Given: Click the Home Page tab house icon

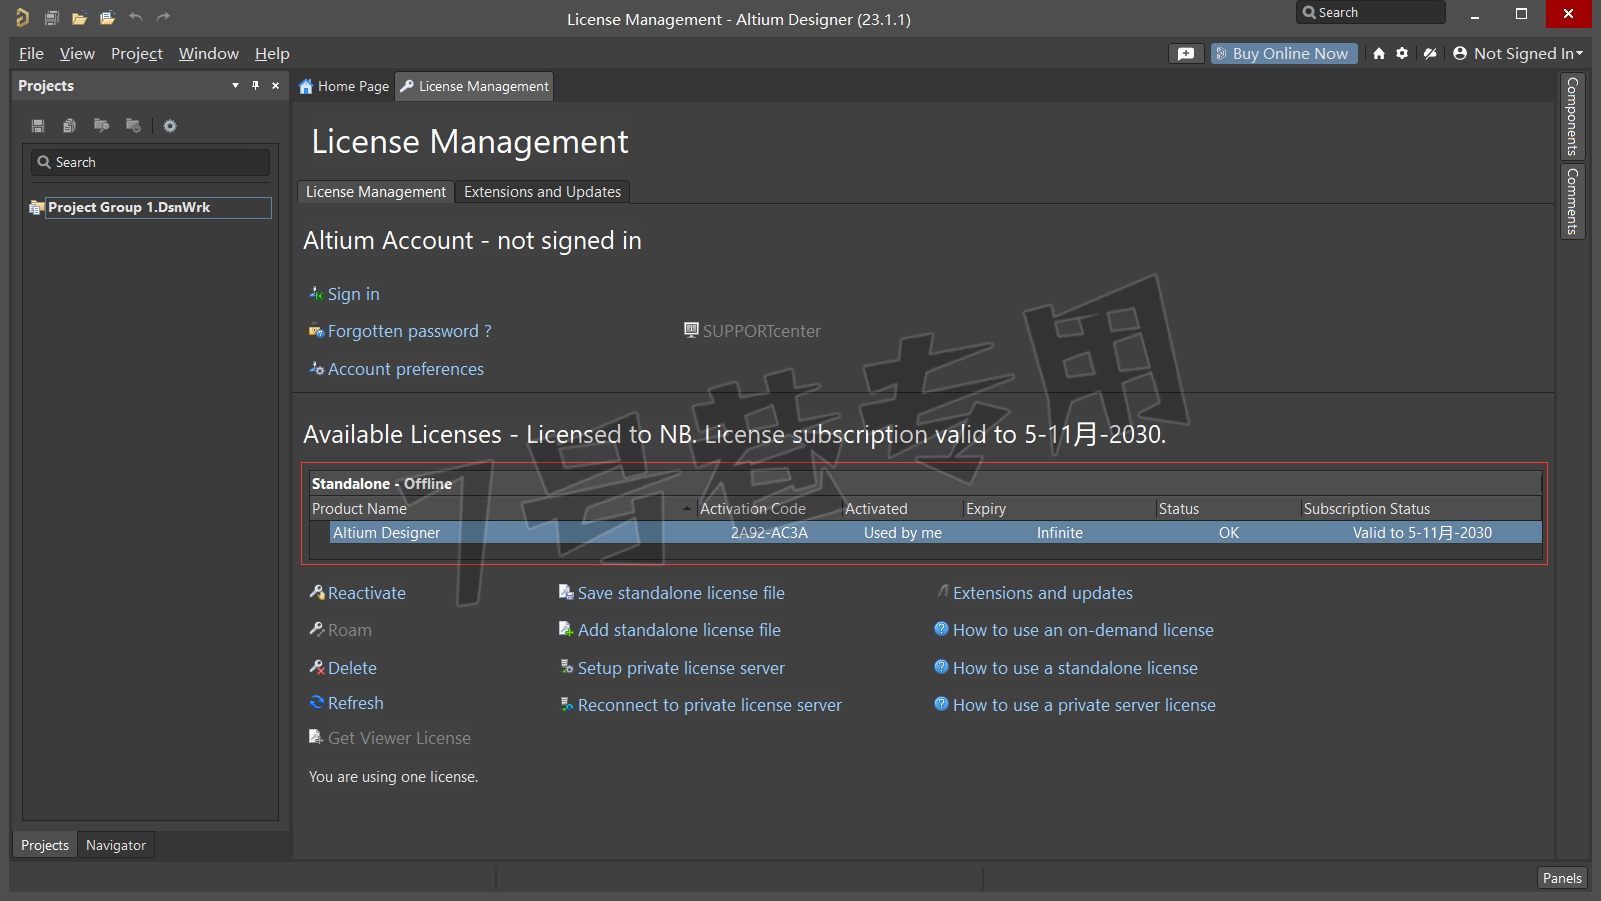Looking at the screenshot, I should click(306, 87).
